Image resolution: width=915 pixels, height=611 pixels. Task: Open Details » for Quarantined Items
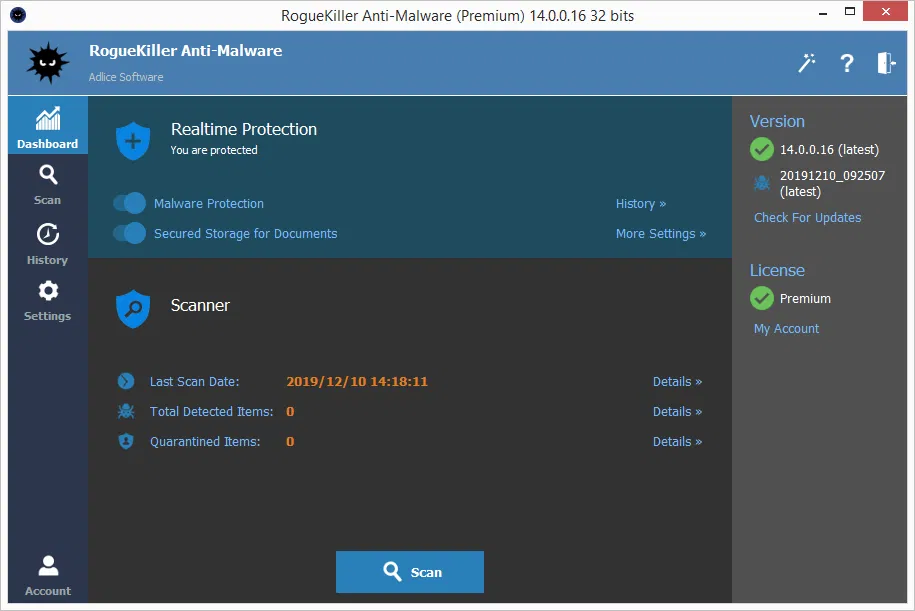click(677, 442)
